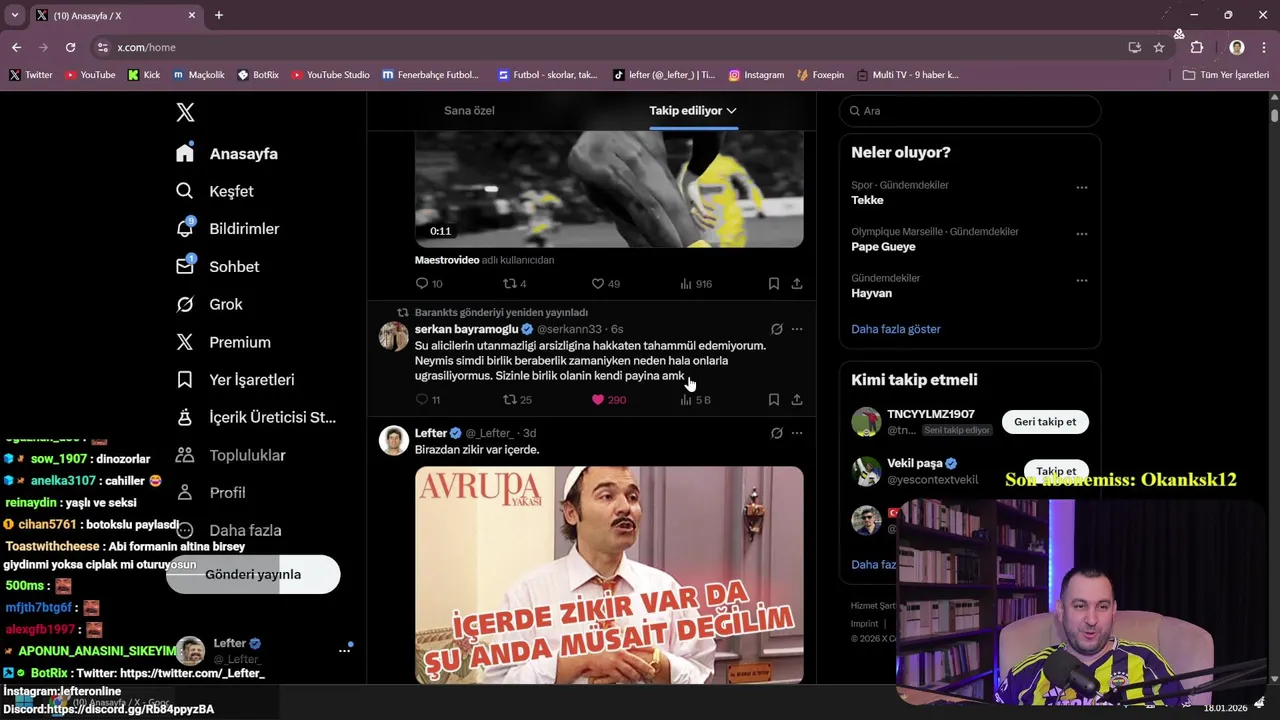Open Chrome profile avatar
The height and width of the screenshot is (720, 1280).
(1237, 47)
